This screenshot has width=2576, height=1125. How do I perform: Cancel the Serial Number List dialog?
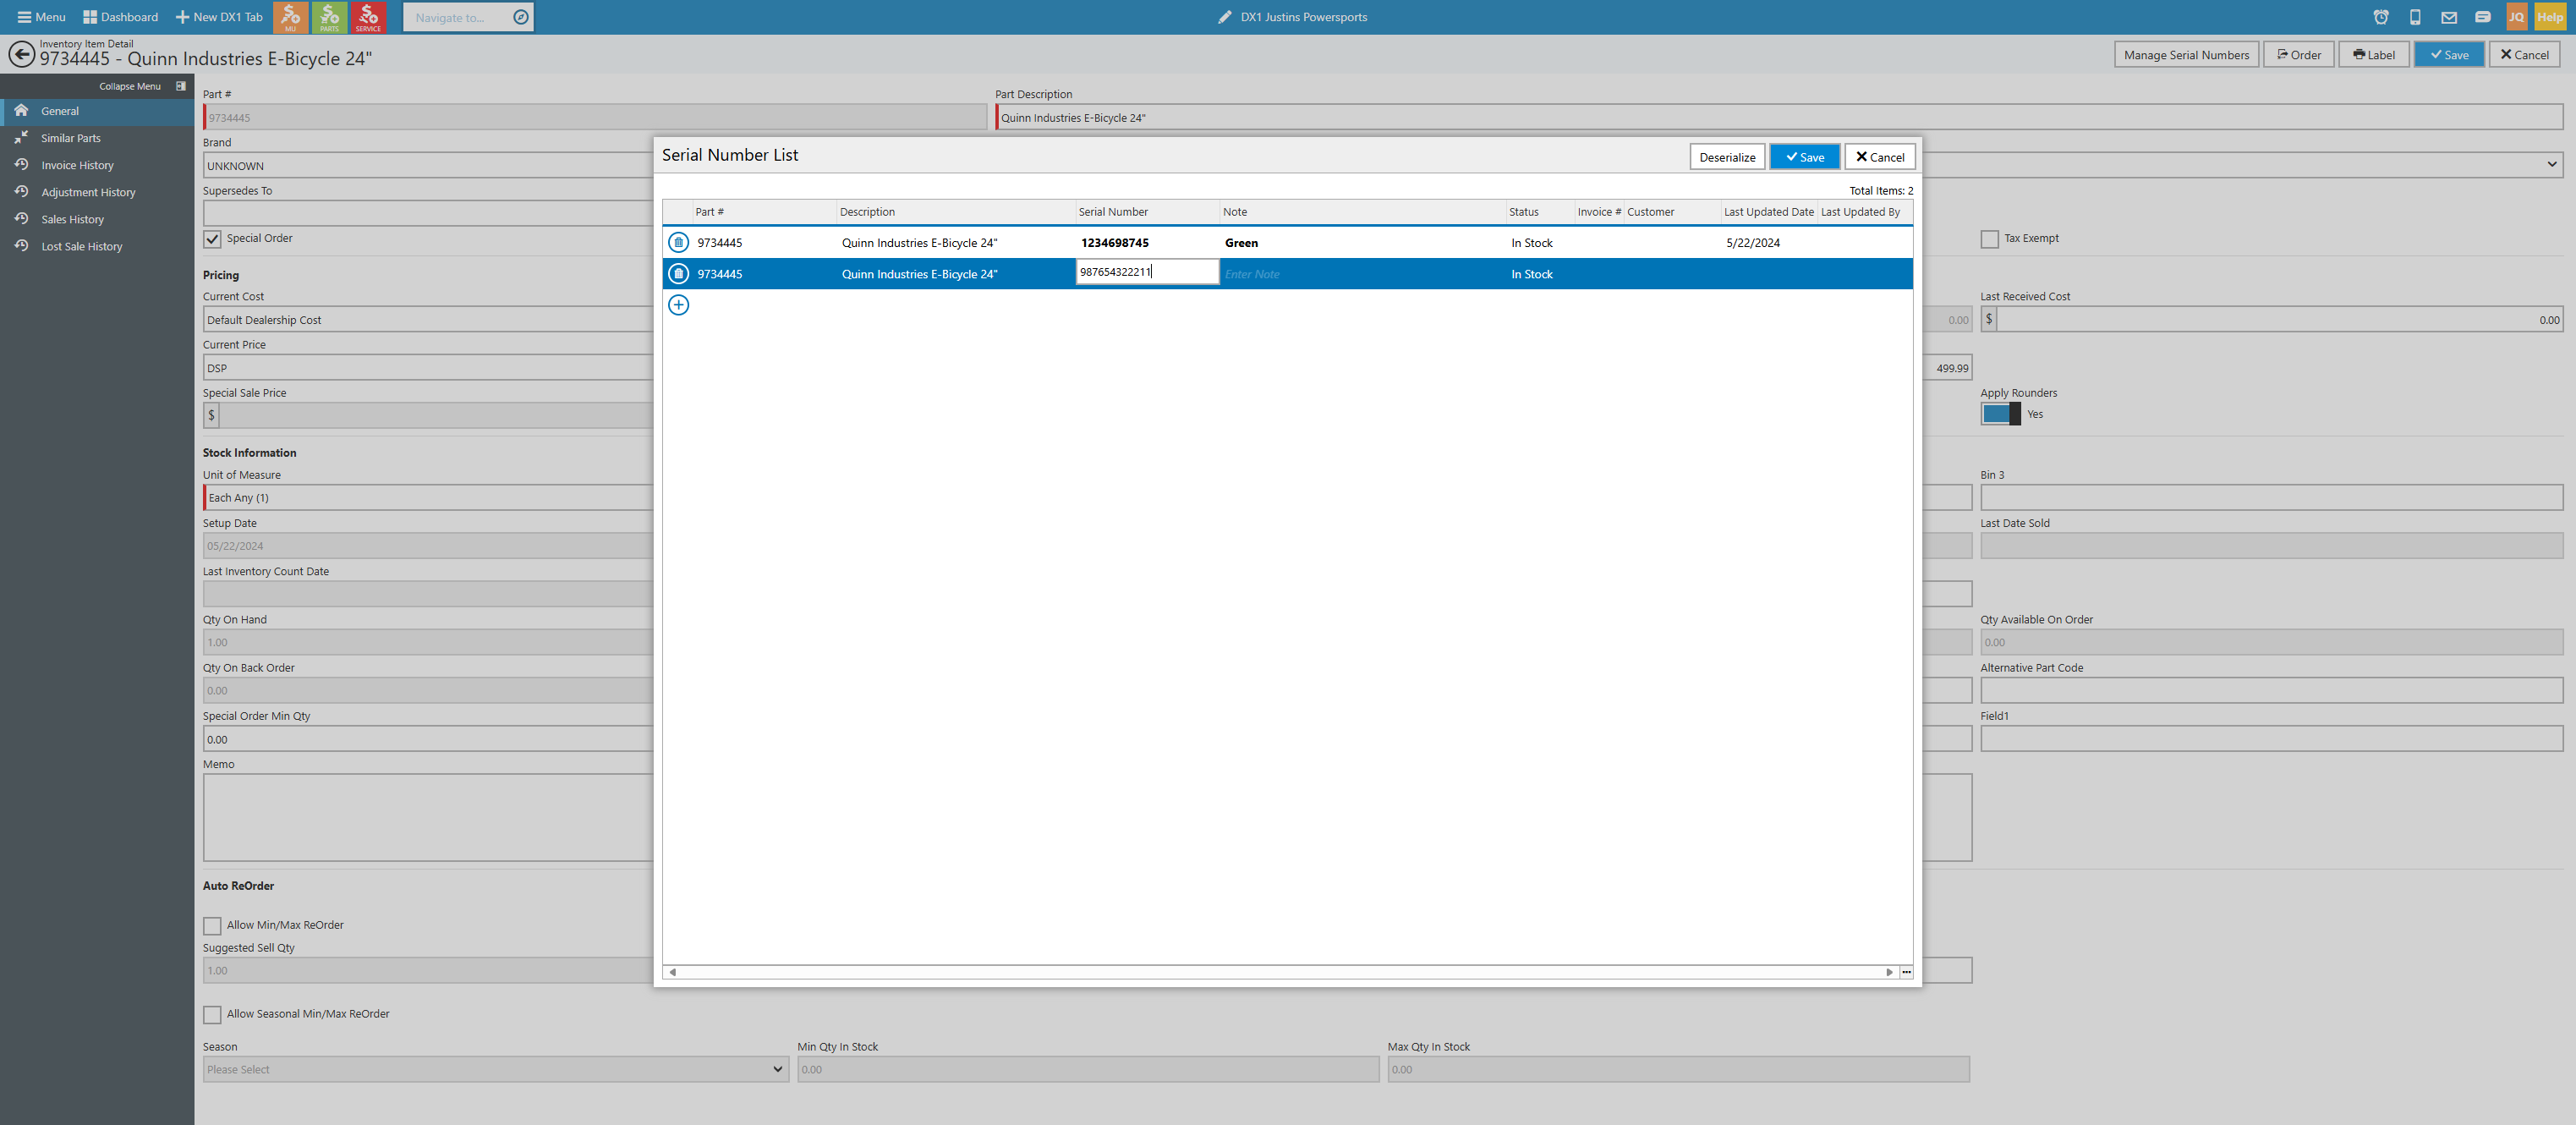(1880, 157)
